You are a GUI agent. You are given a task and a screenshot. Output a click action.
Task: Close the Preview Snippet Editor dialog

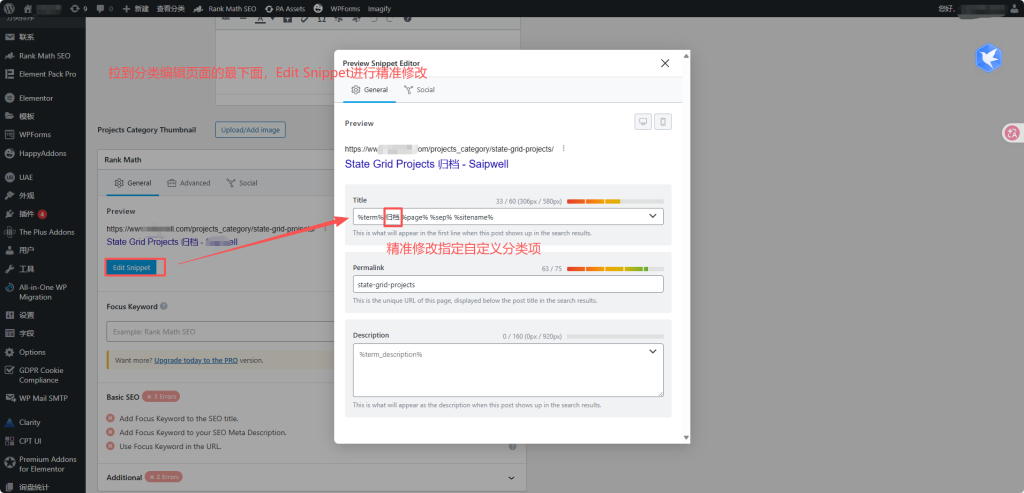click(x=665, y=64)
